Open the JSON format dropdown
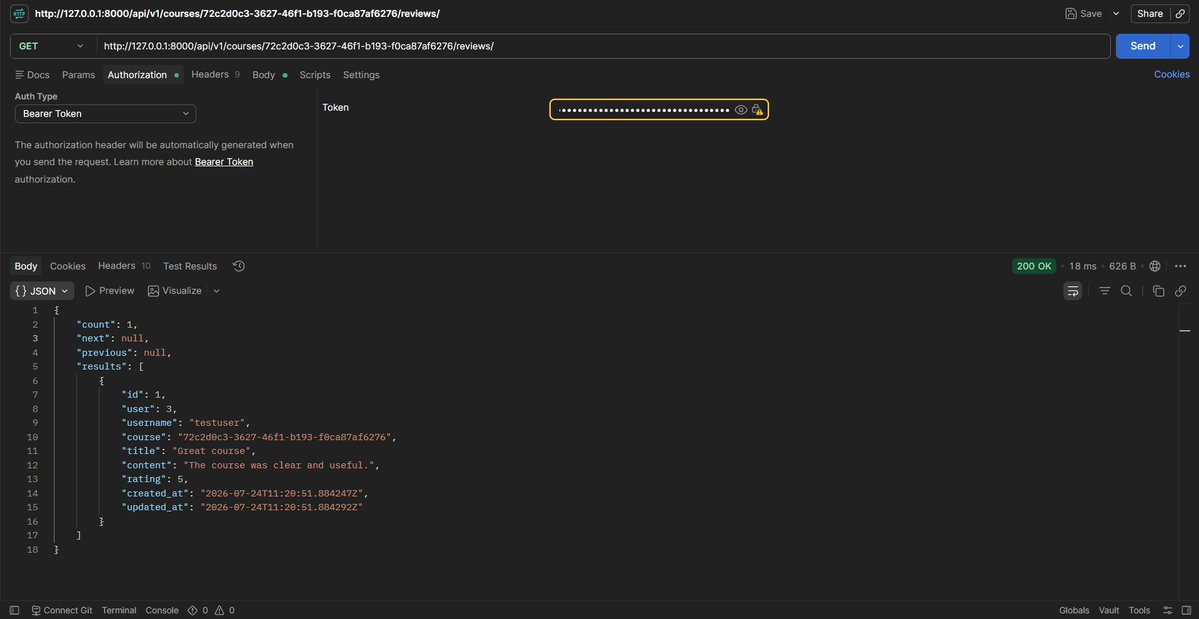This screenshot has width=1199, height=619. click(x=42, y=291)
